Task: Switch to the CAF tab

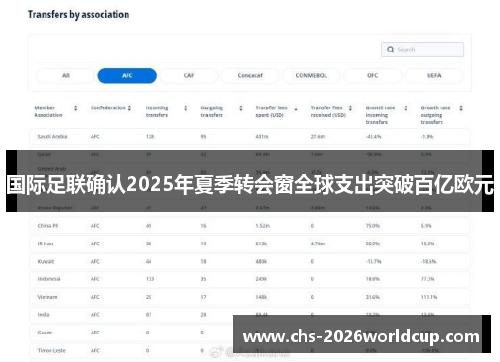Action: pos(189,75)
